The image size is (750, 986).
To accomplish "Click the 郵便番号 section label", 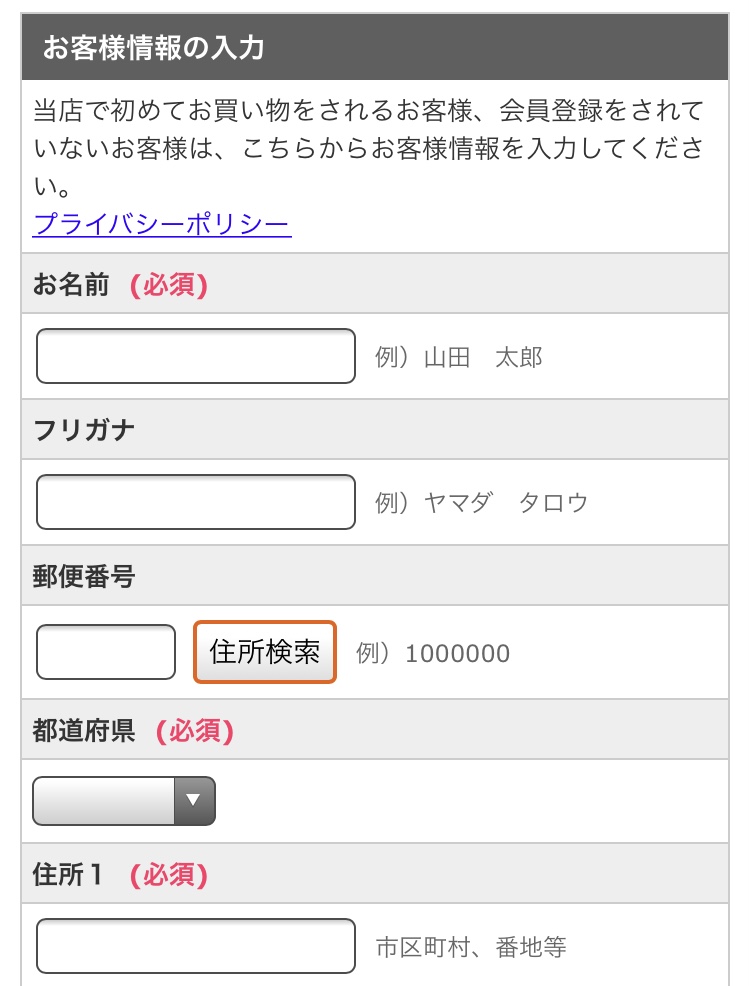I will click(x=84, y=577).
